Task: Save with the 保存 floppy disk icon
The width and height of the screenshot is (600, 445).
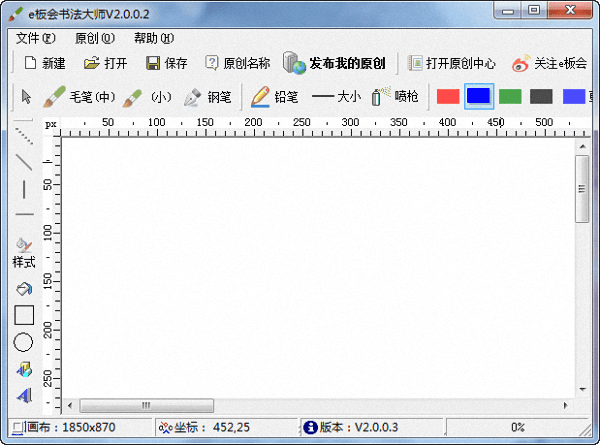Action: pyautogui.click(x=153, y=63)
